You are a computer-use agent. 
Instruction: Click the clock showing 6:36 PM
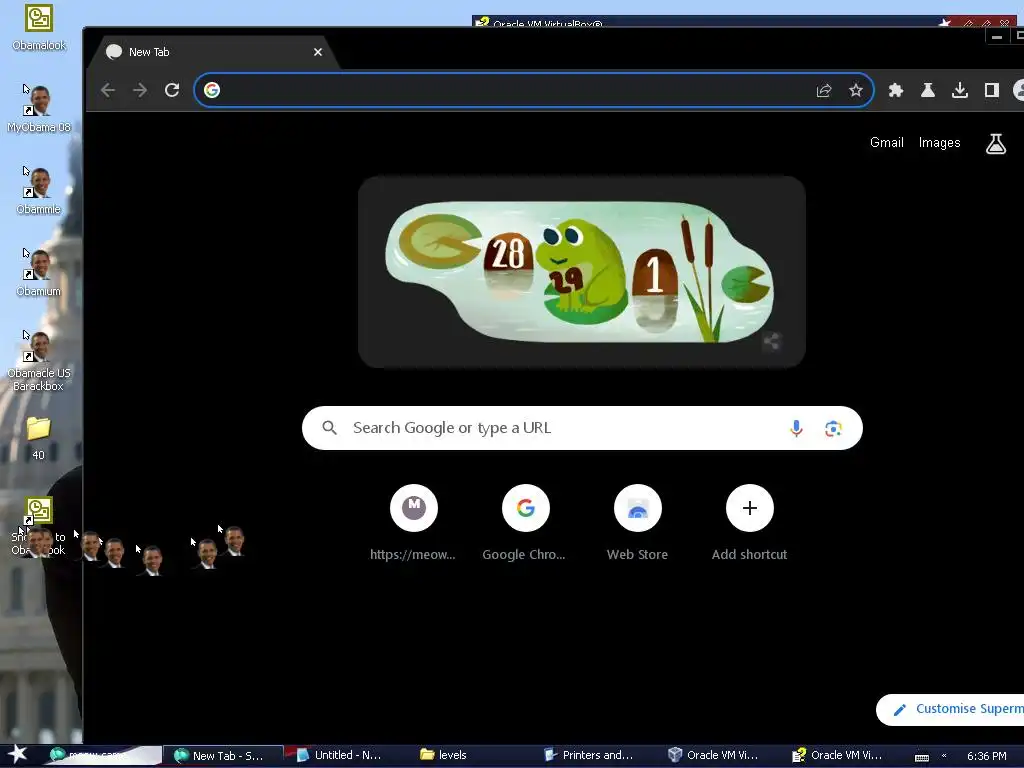pyautogui.click(x=987, y=756)
